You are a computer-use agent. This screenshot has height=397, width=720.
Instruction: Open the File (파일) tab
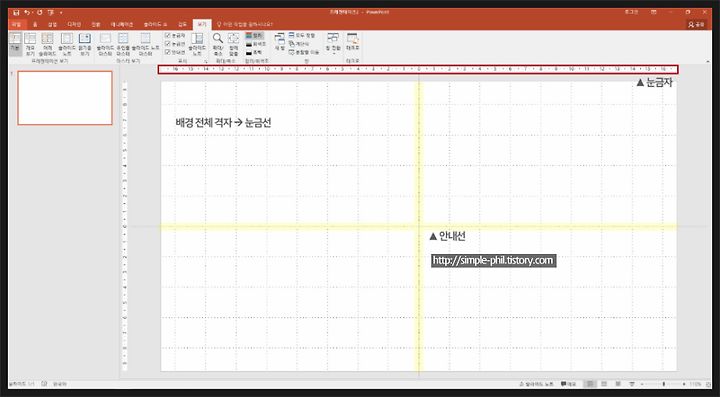[17, 24]
